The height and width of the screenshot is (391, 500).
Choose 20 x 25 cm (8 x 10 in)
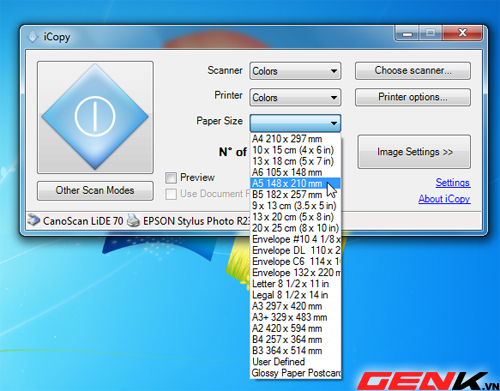(295, 228)
